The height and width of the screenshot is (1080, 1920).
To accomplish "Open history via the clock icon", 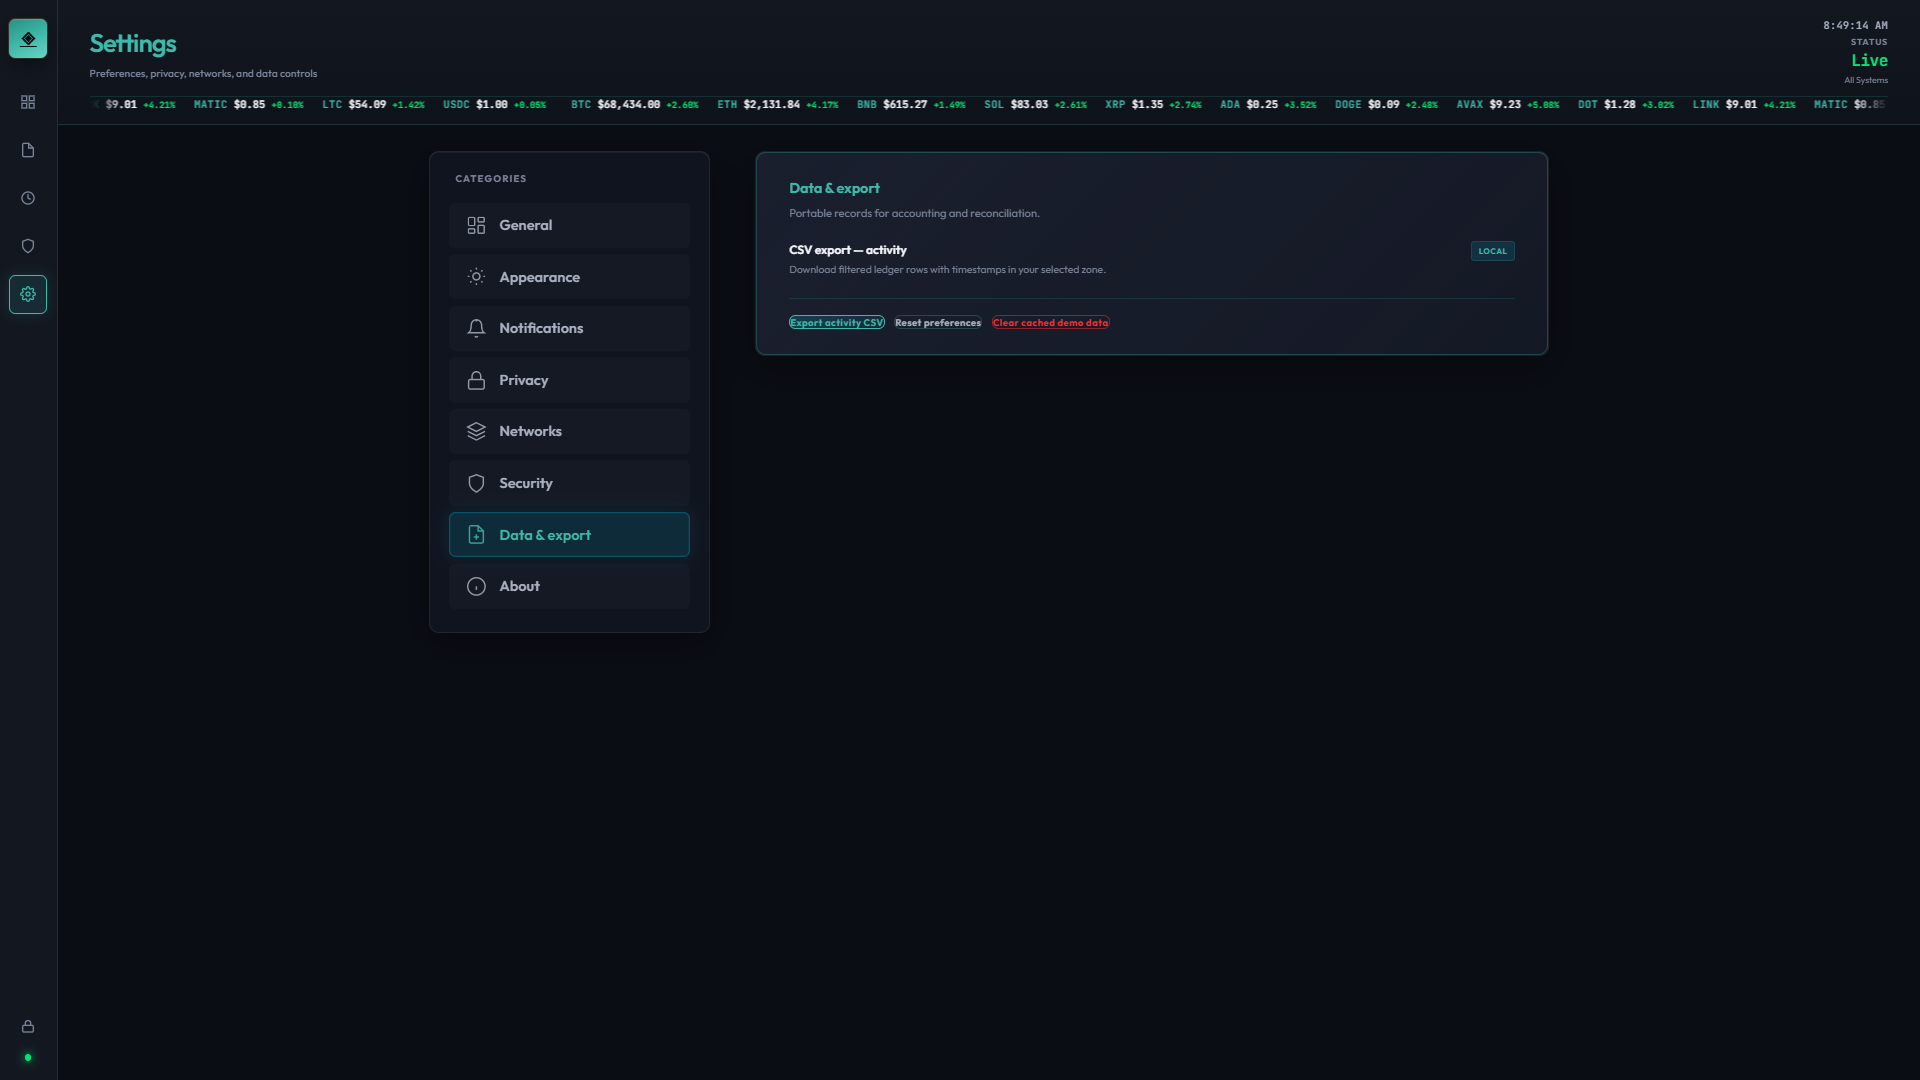I will click(x=28, y=198).
